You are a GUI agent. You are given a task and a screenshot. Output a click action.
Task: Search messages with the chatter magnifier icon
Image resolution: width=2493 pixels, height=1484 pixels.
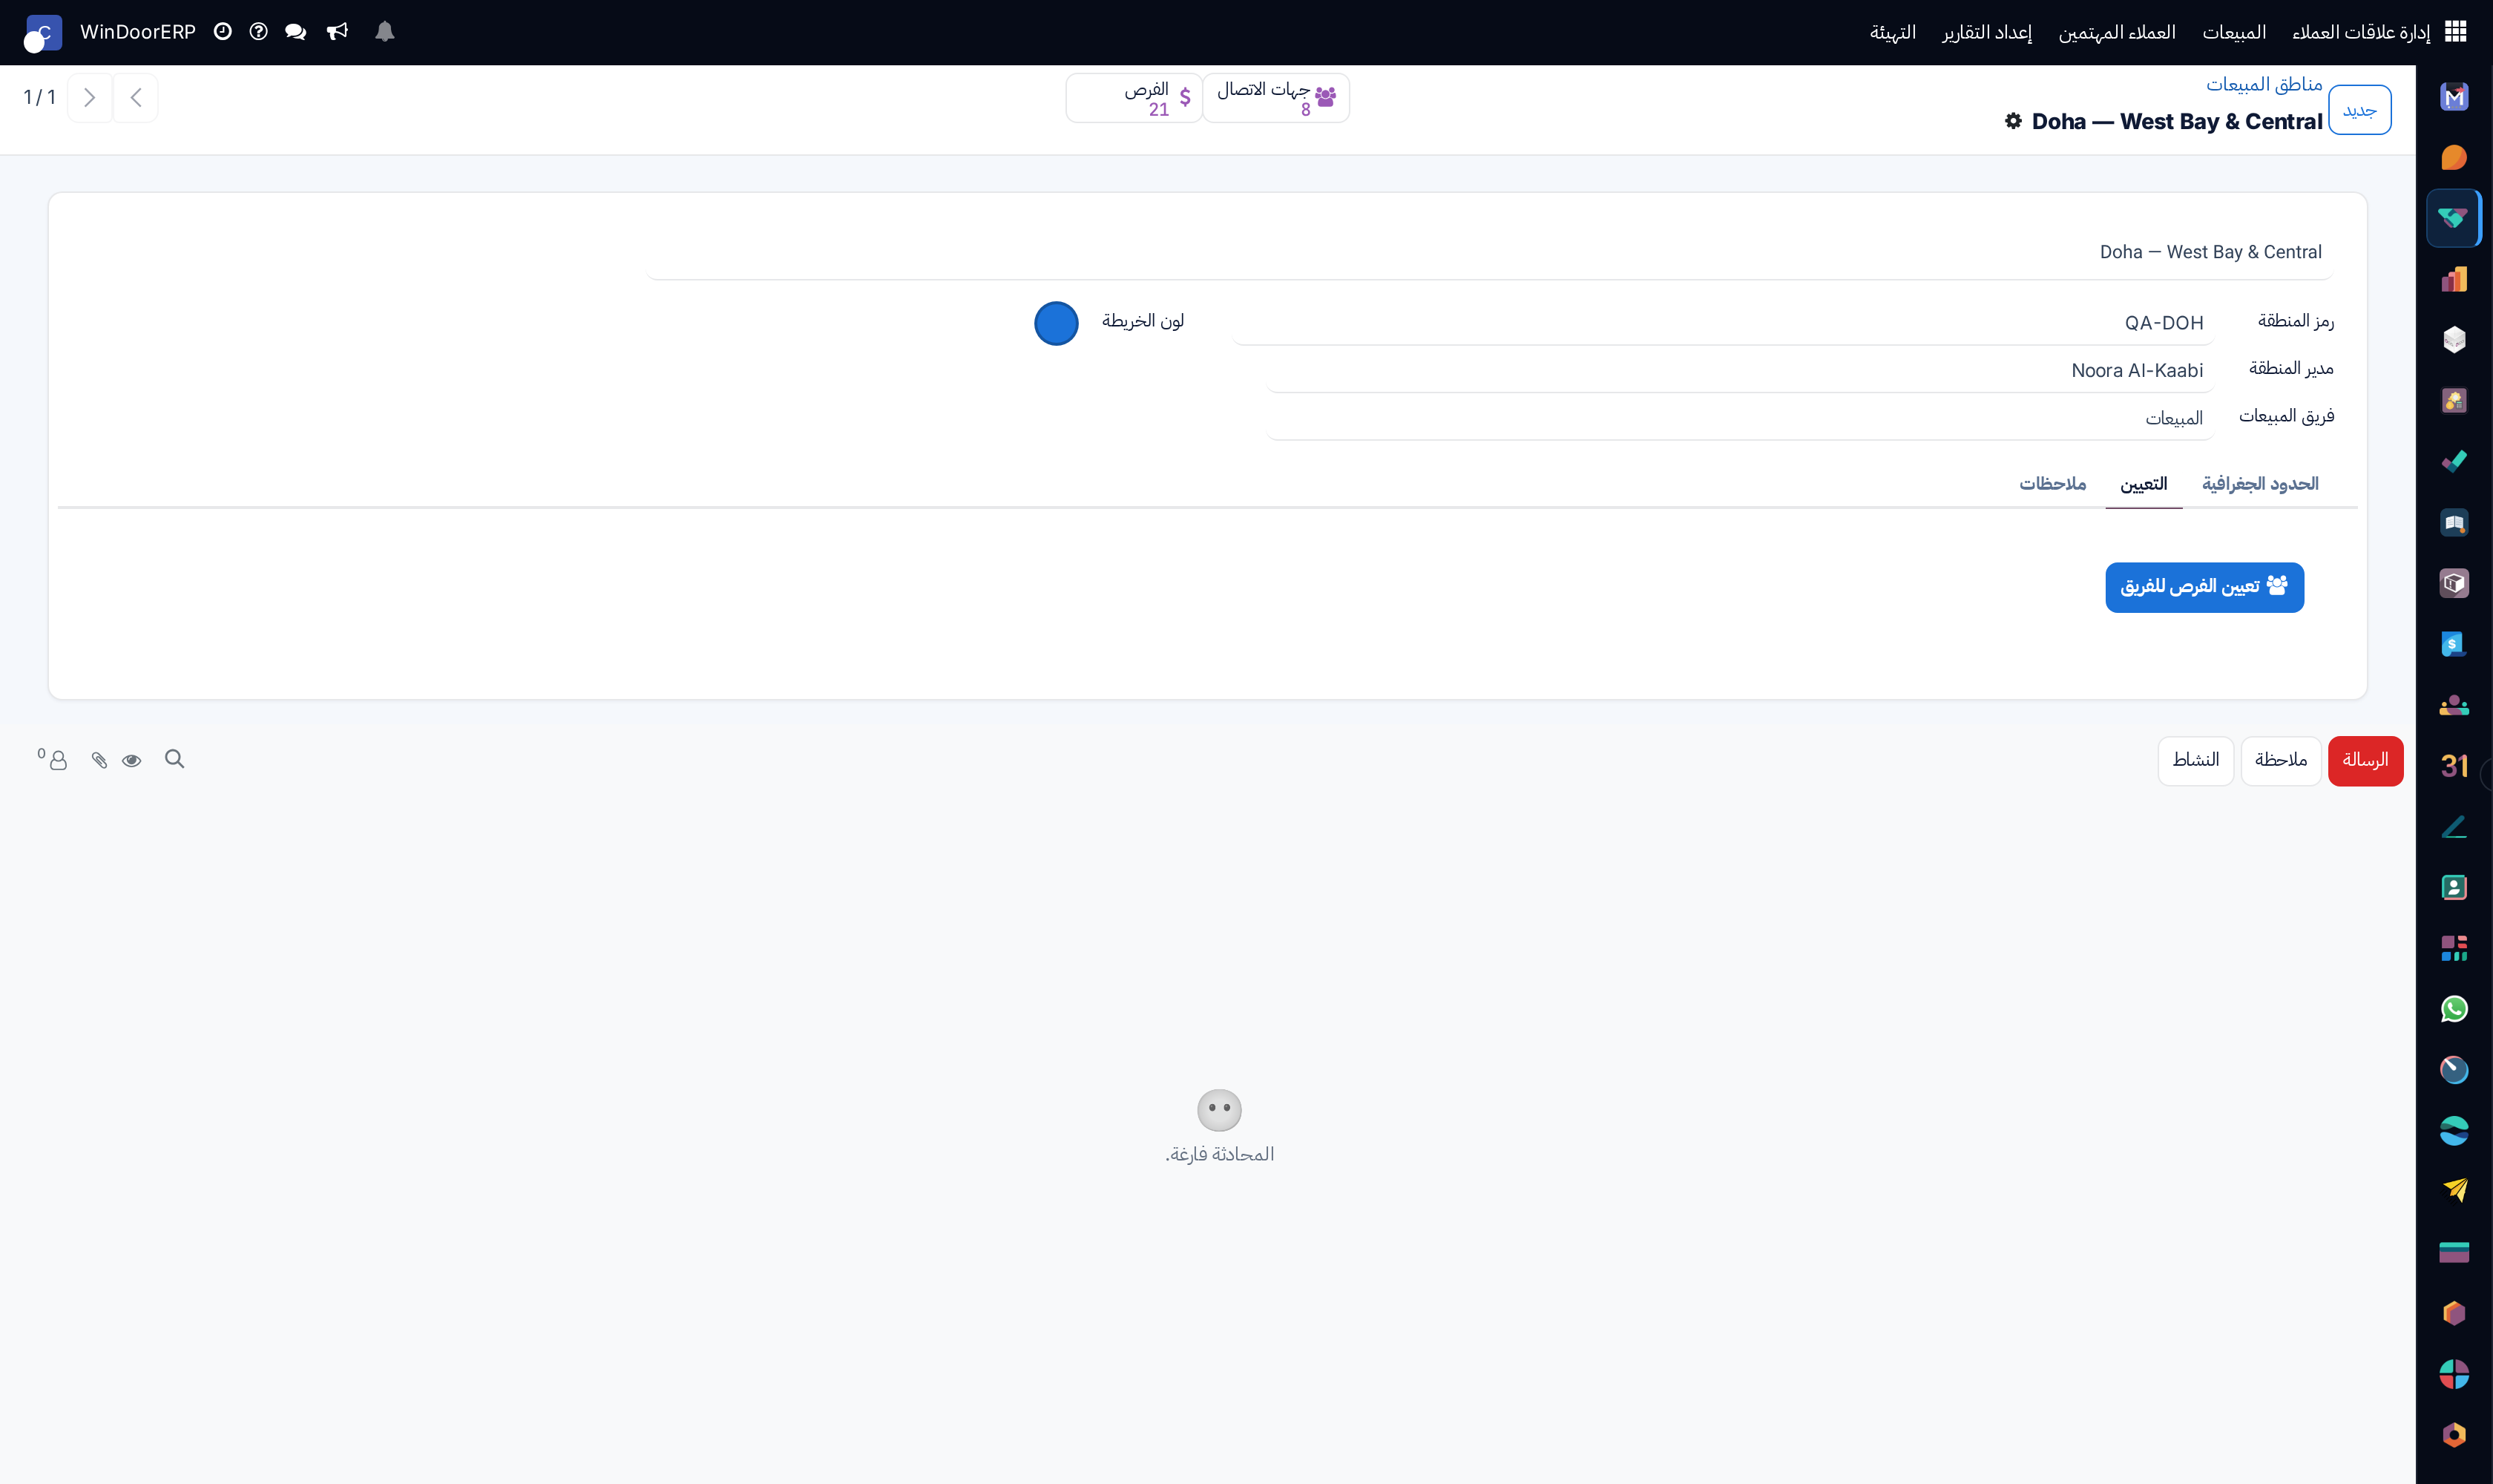[x=174, y=759]
